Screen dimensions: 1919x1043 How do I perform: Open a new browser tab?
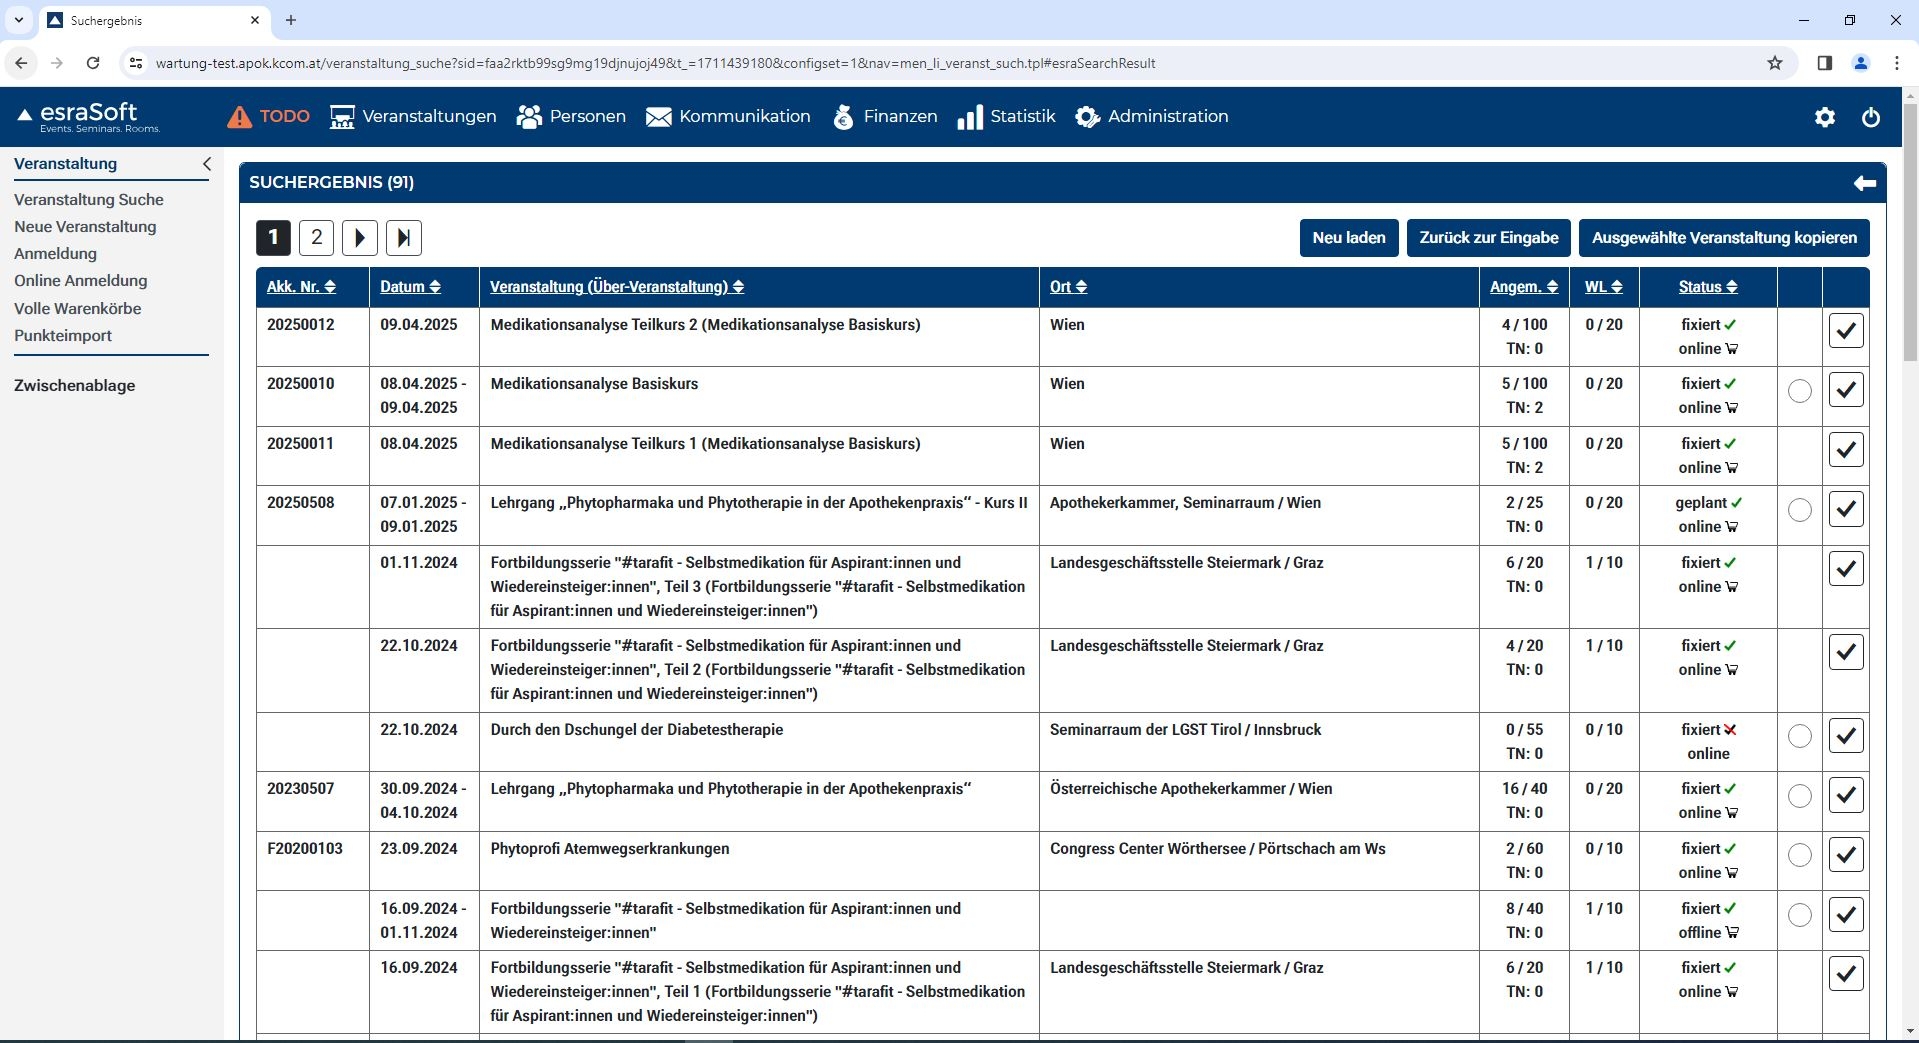pyautogui.click(x=291, y=20)
